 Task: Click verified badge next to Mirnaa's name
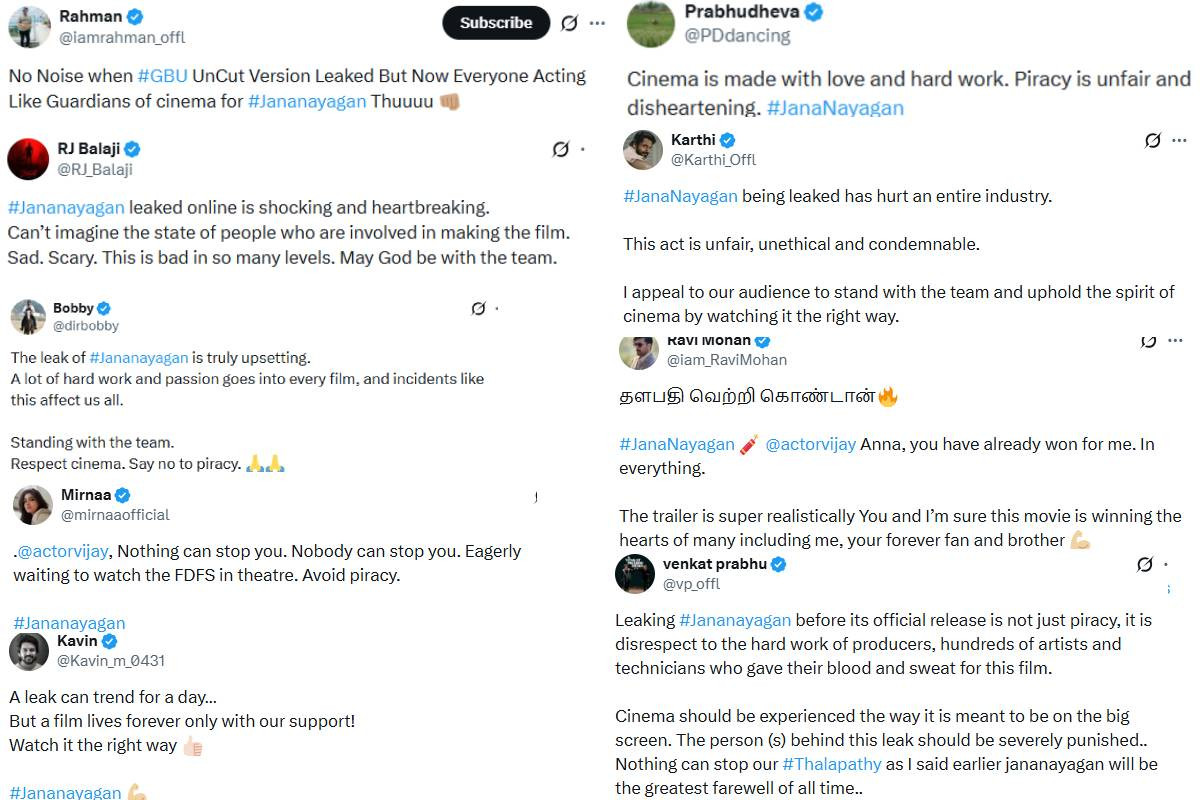coord(122,495)
